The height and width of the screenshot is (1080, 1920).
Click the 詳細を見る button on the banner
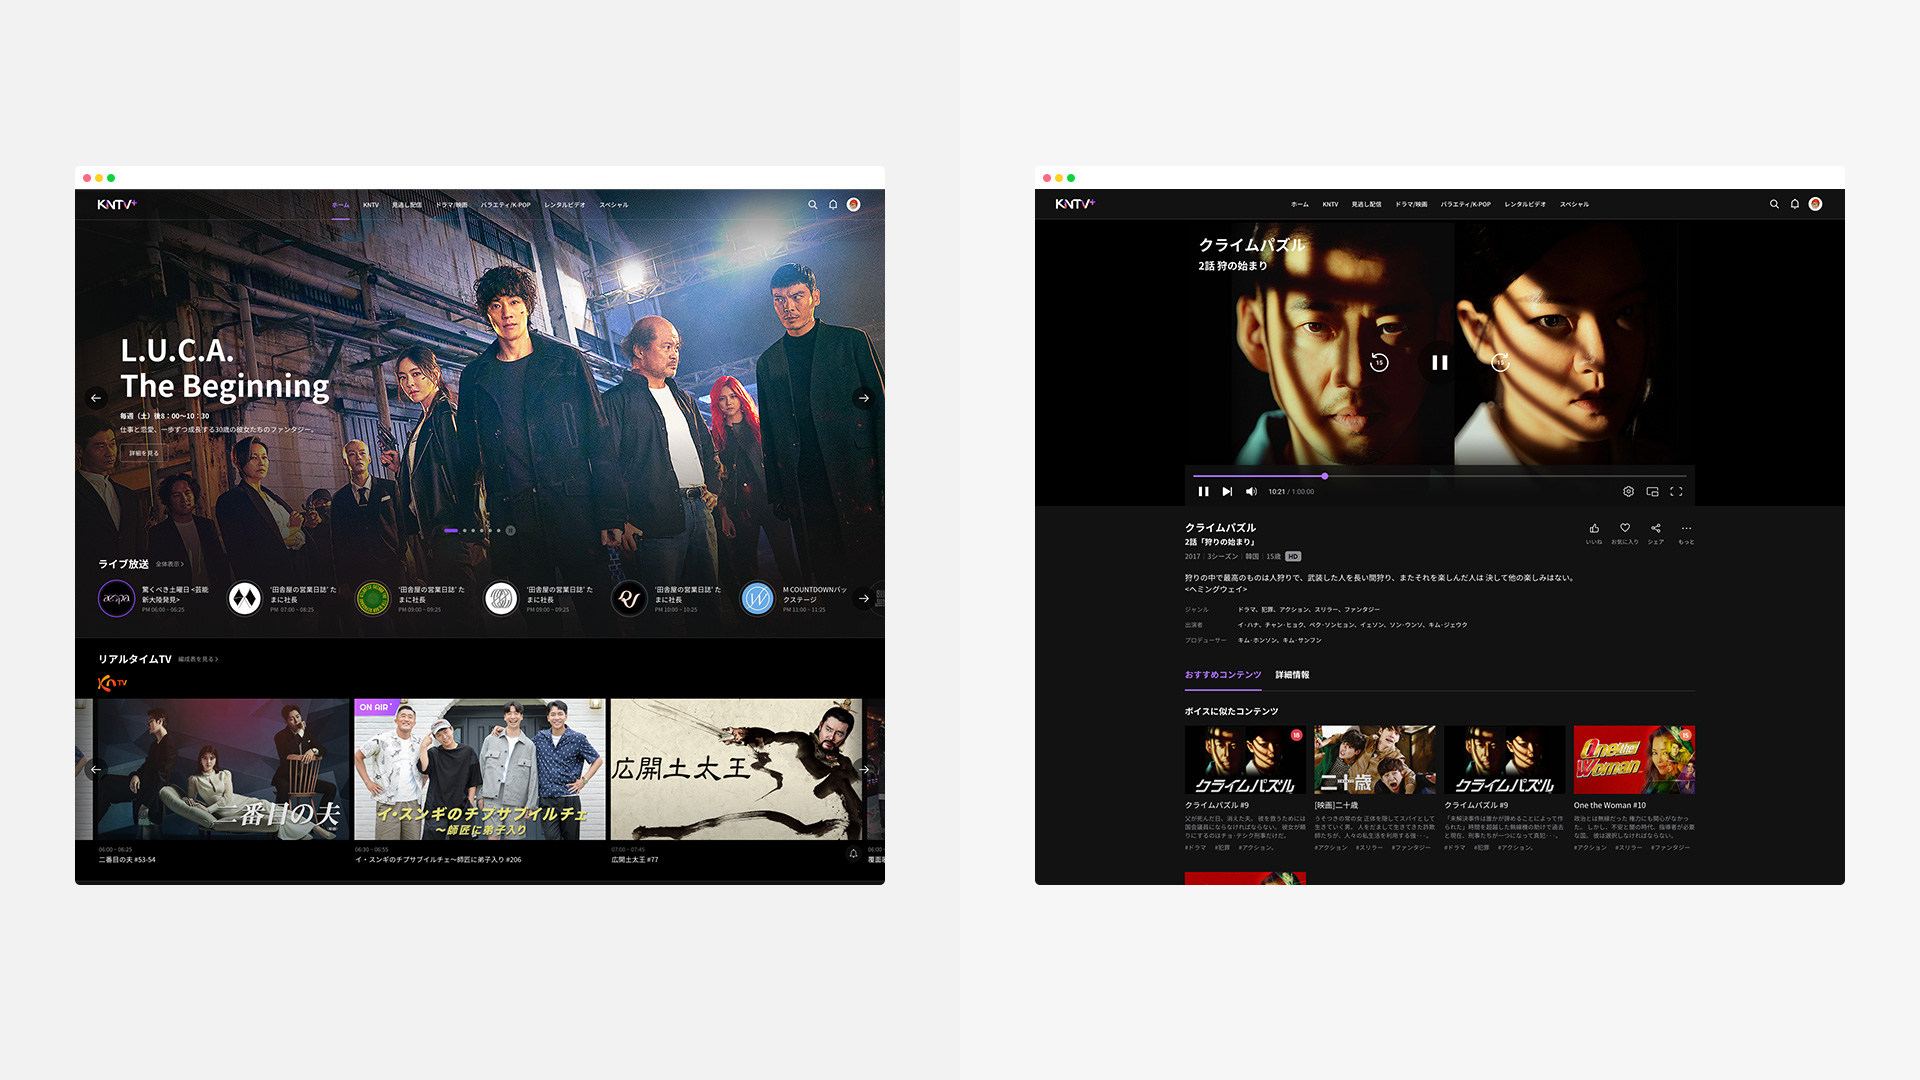point(143,453)
